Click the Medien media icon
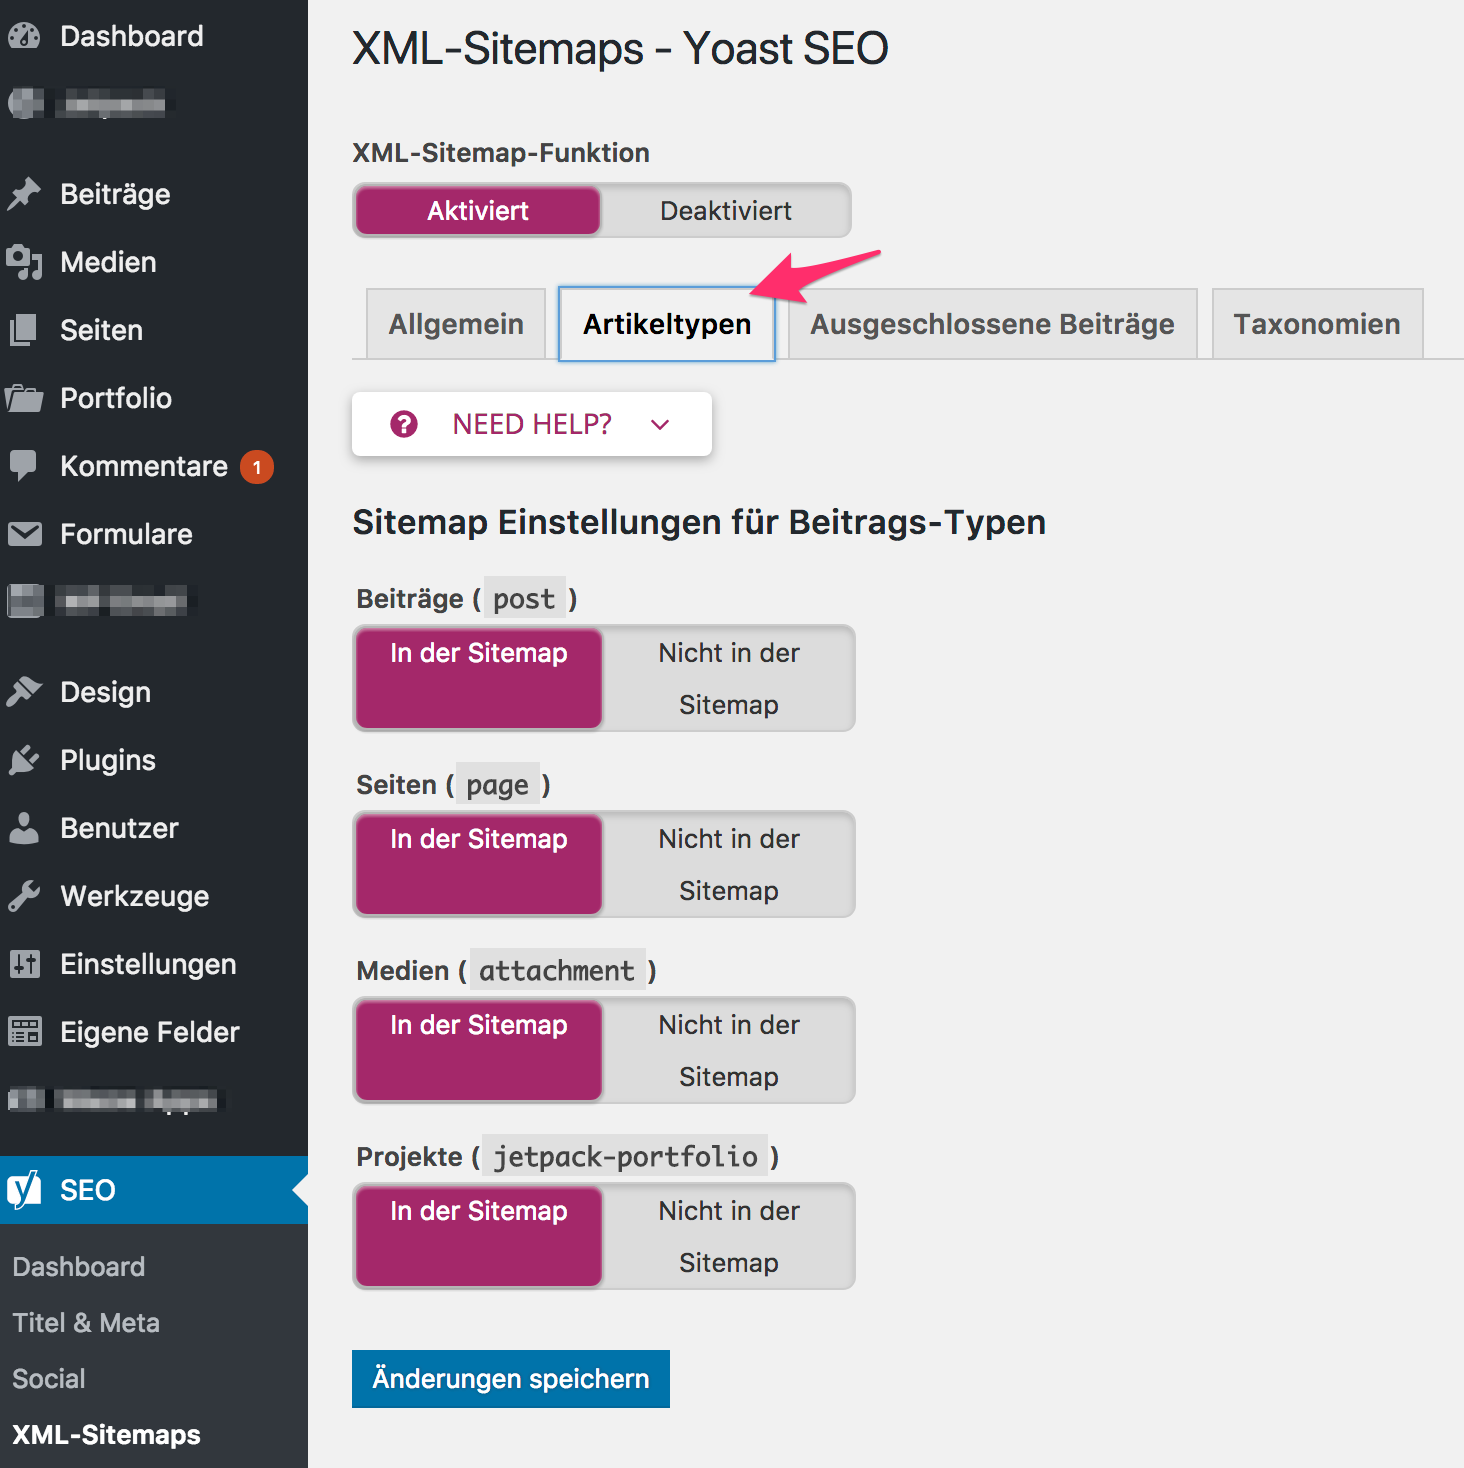Viewport: 1464px width, 1468px height. tap(24, 262)
